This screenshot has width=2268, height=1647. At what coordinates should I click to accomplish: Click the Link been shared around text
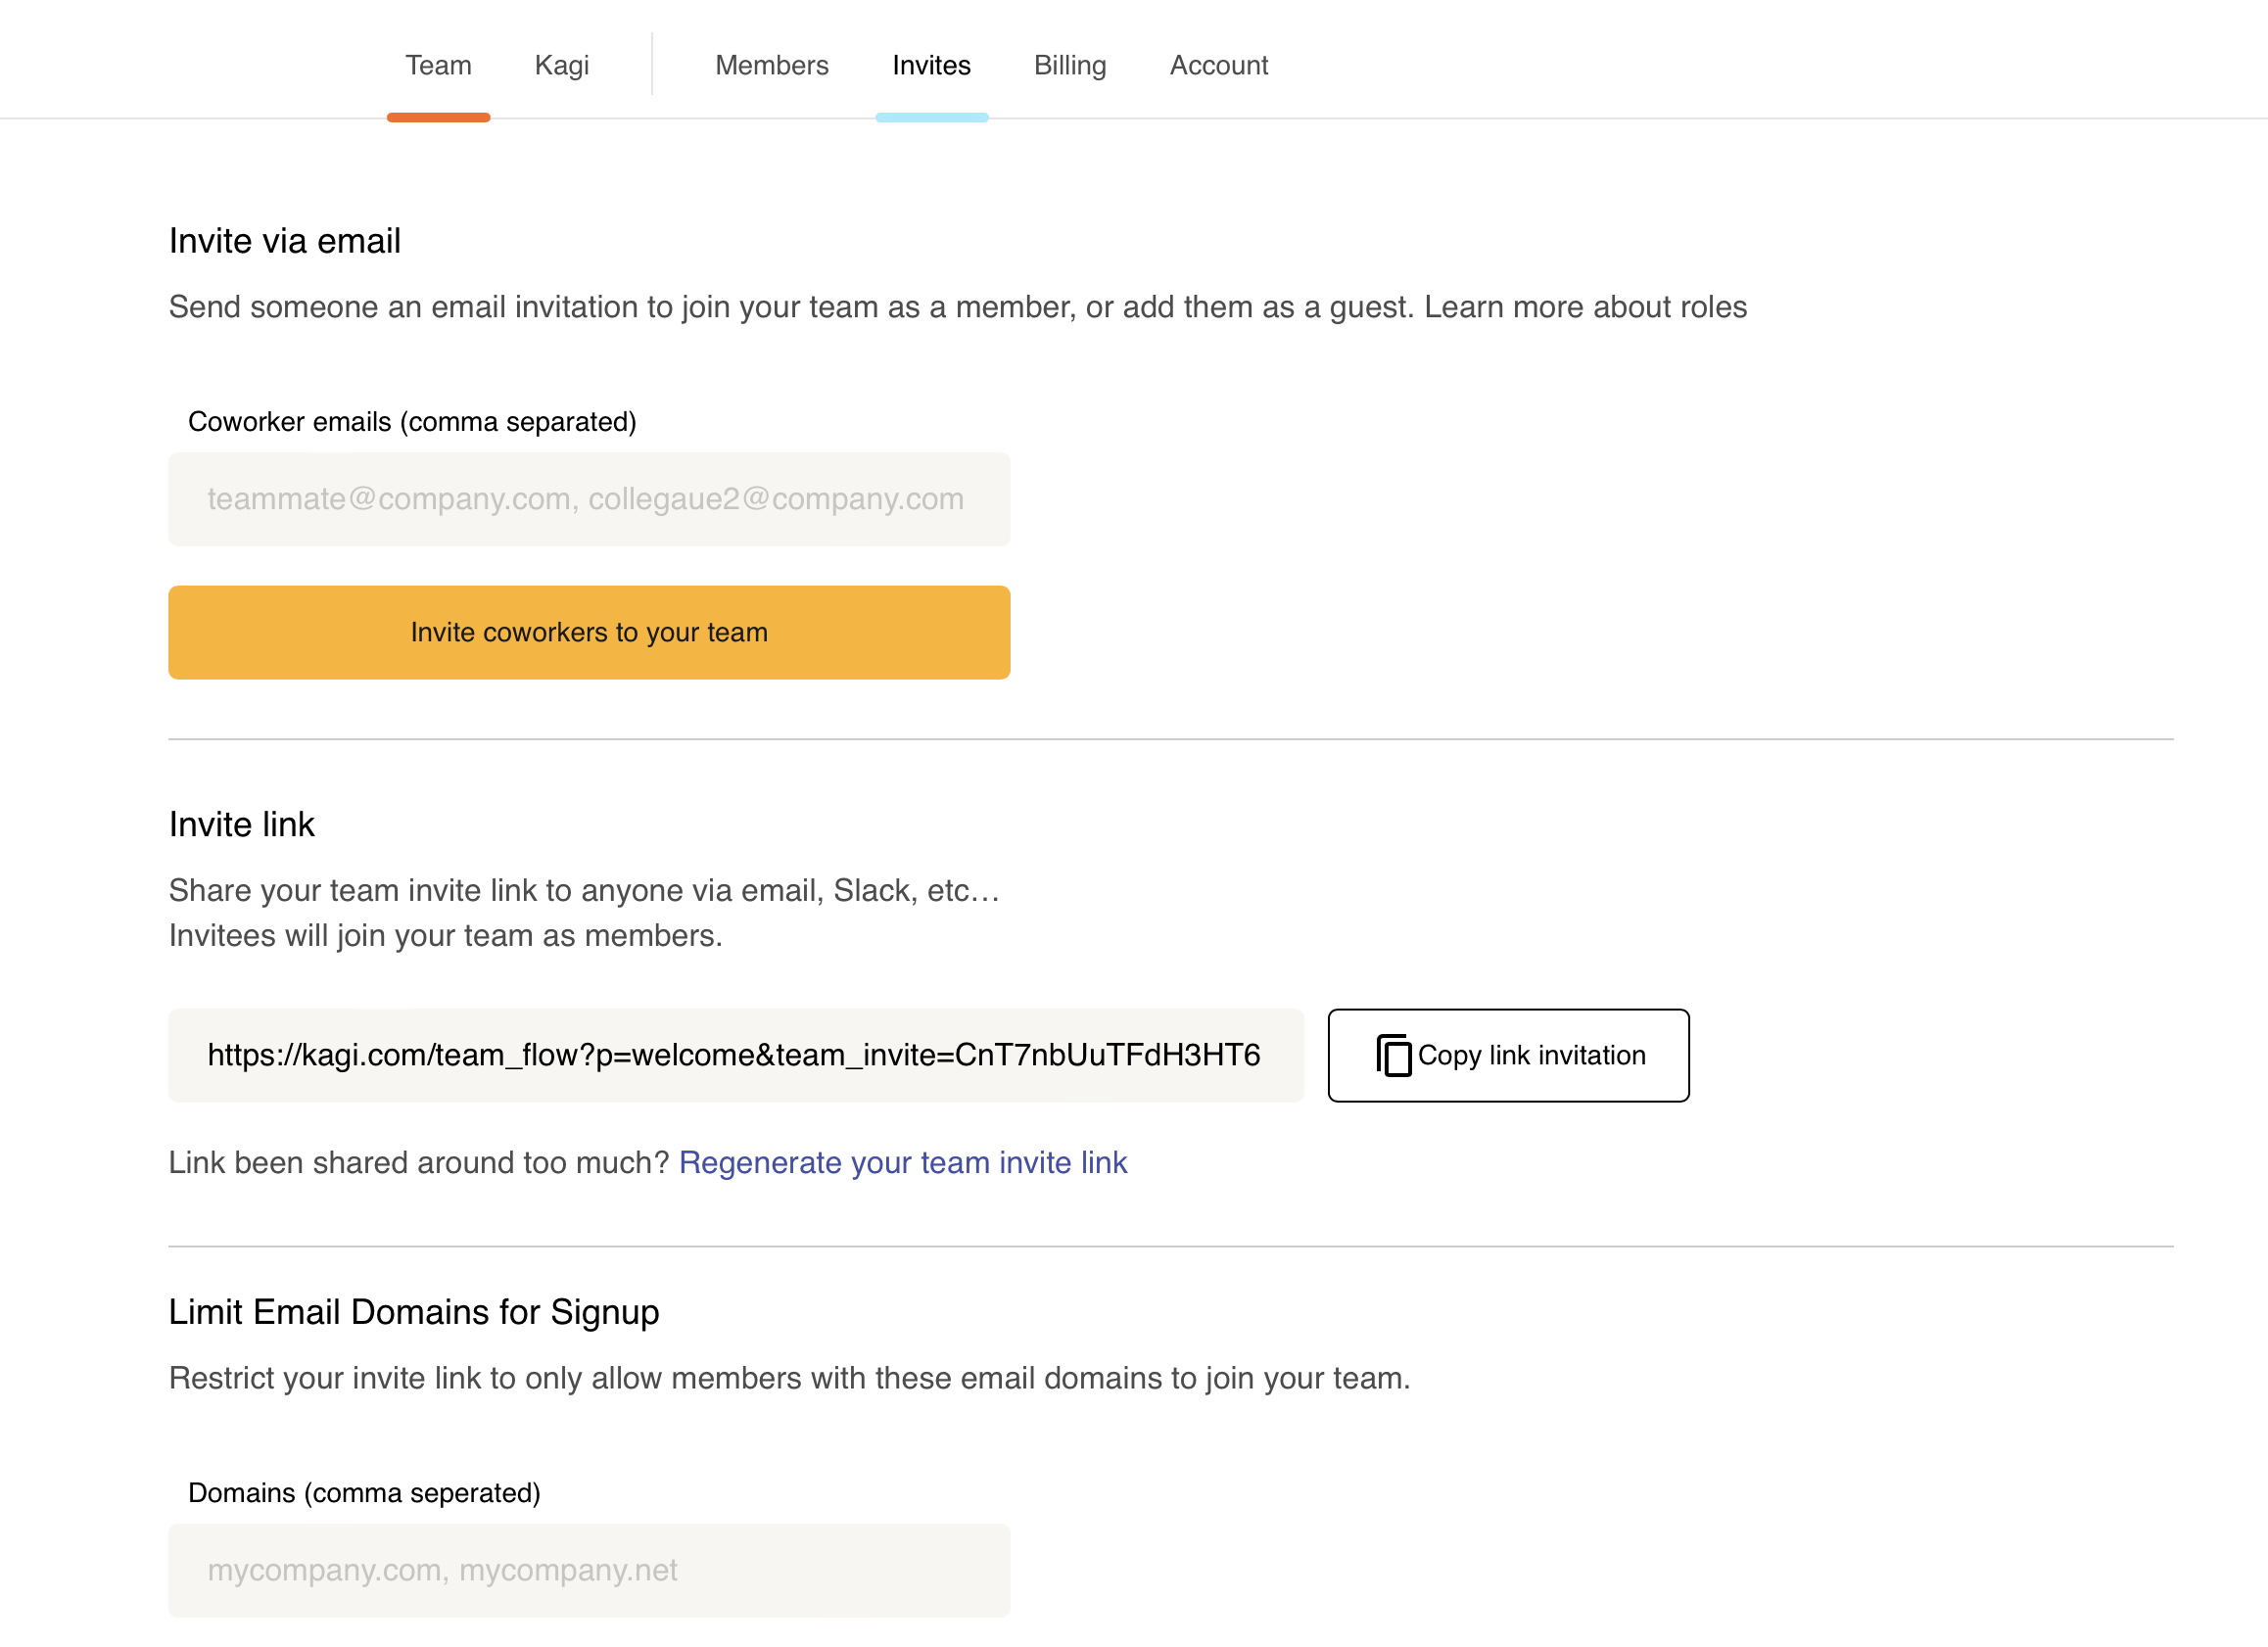coord(418,1162)
